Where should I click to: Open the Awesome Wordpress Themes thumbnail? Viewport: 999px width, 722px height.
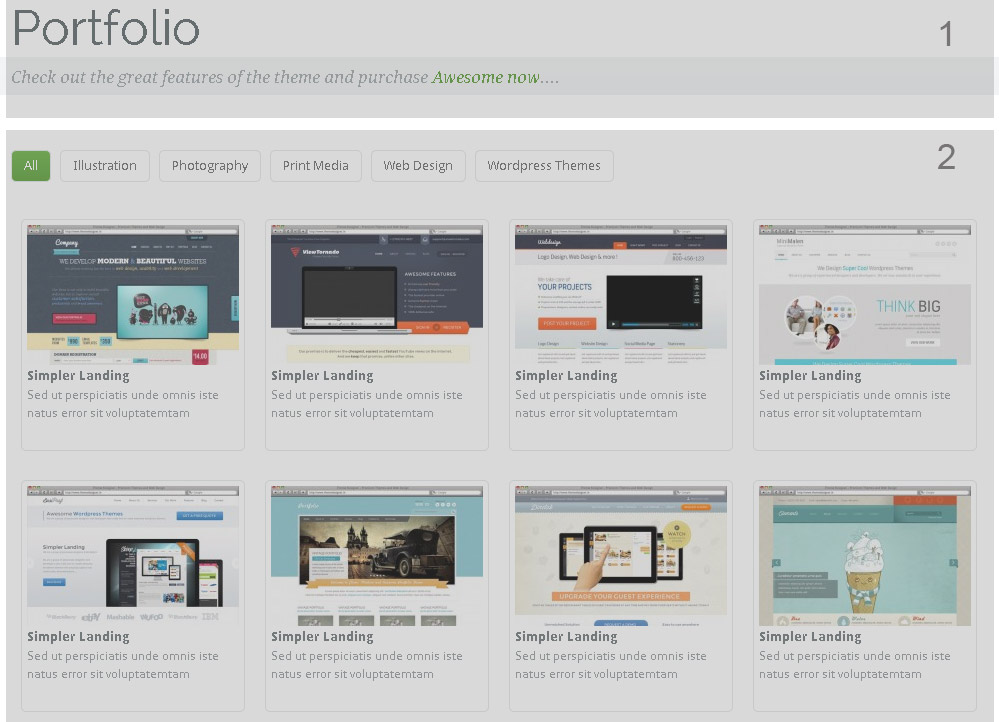132,554
